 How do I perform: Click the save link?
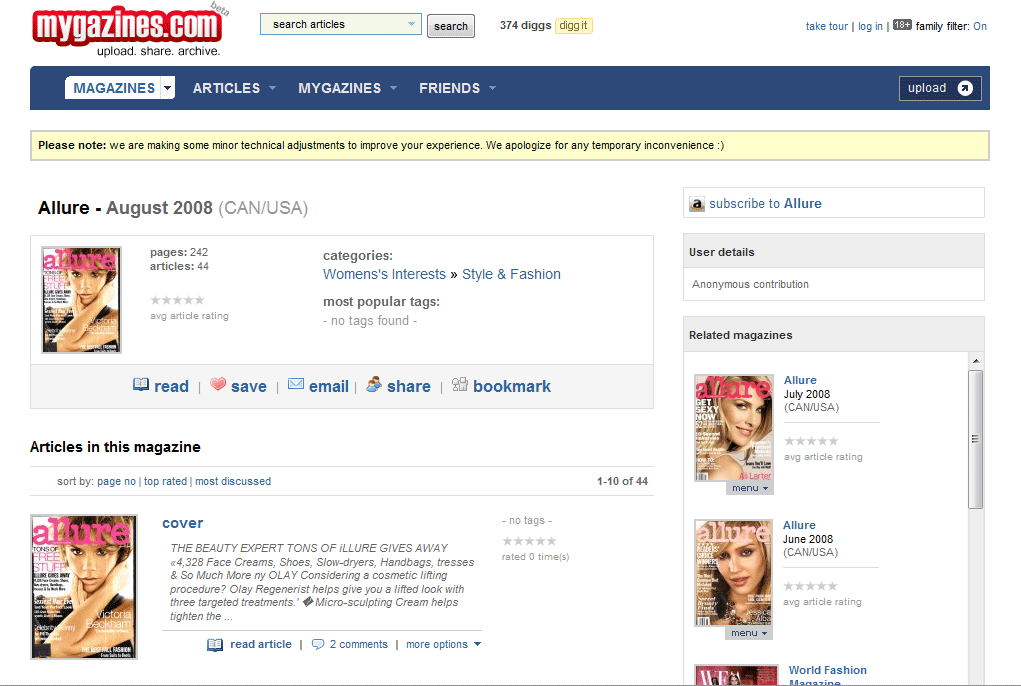coord(249,386)
